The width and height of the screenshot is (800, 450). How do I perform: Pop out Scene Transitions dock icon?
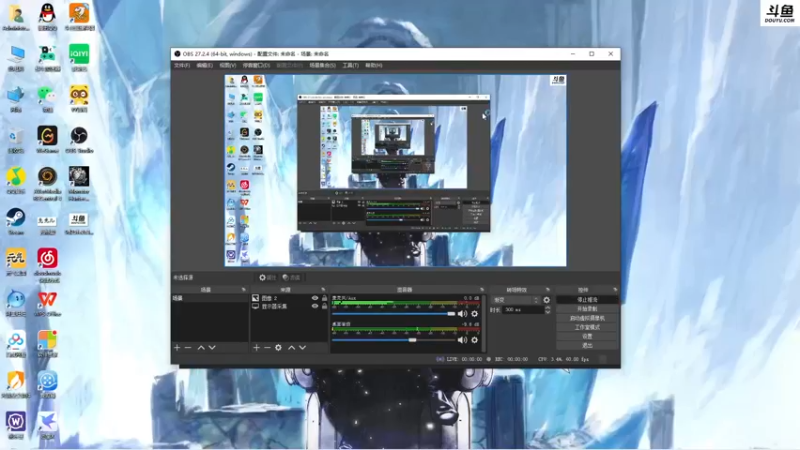tap(548, 290)
